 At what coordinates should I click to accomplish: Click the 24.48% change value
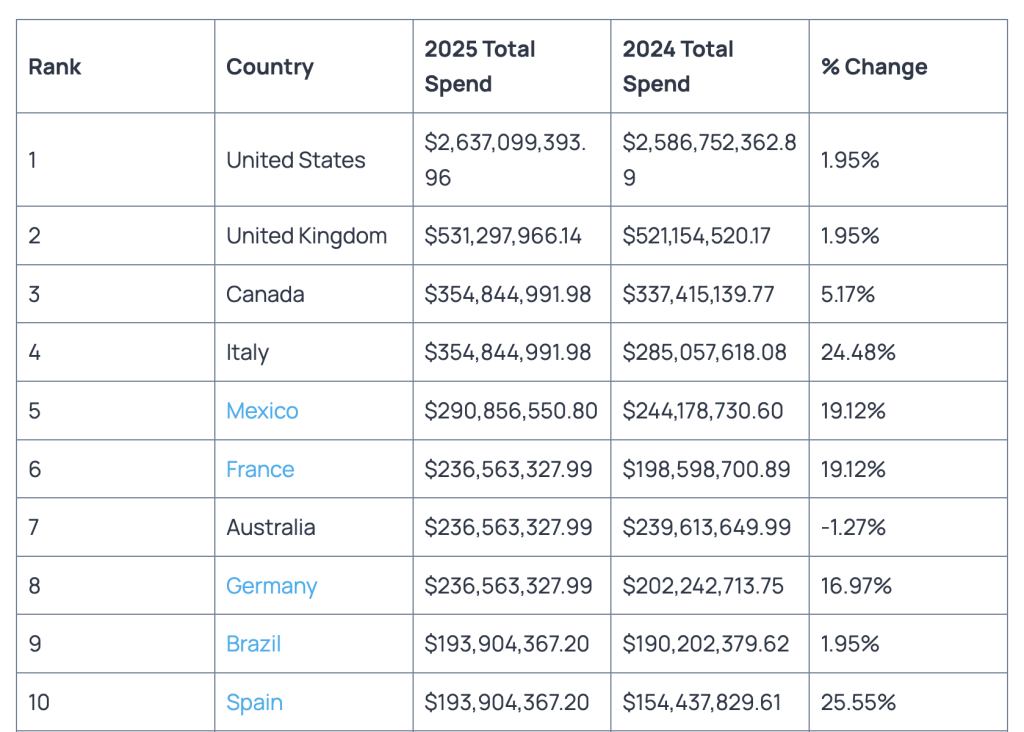pos(858,353)
